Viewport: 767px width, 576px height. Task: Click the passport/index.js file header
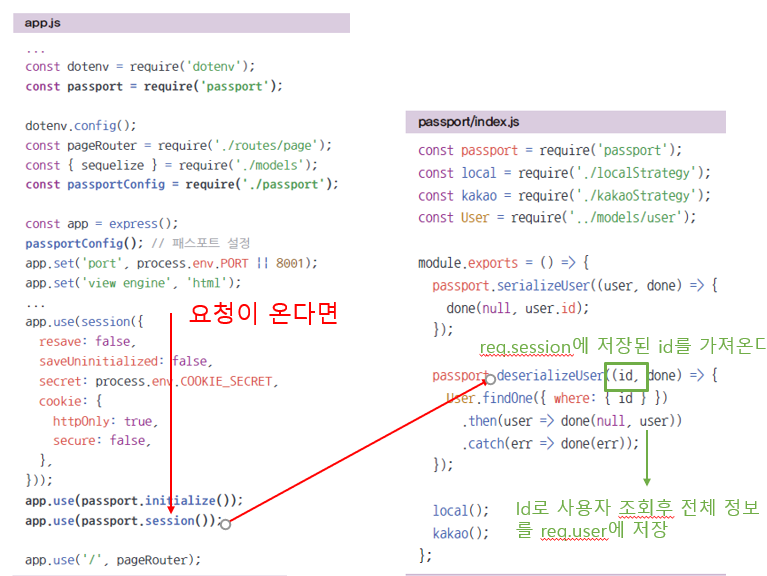click(x=565, y=122)
